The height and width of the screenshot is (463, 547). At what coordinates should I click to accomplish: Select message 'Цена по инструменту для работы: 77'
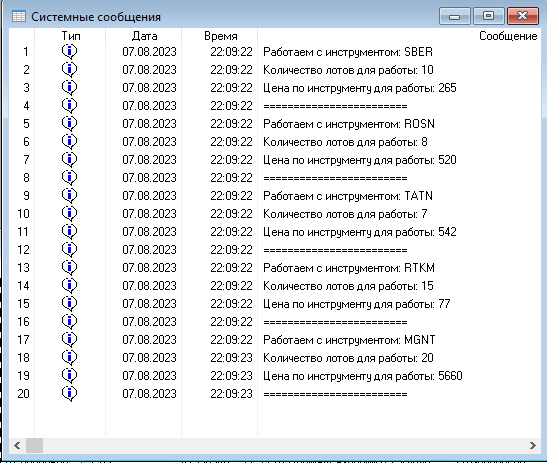[x=357, y=304]
